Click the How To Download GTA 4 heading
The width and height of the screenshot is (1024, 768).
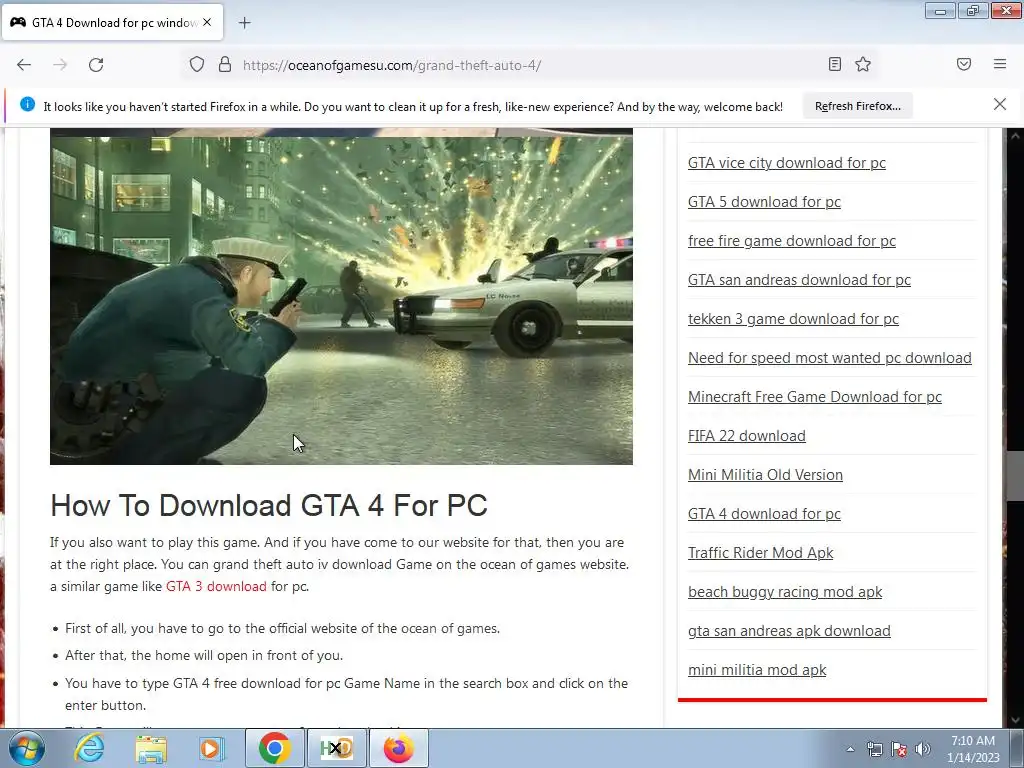tap(268, 505)
